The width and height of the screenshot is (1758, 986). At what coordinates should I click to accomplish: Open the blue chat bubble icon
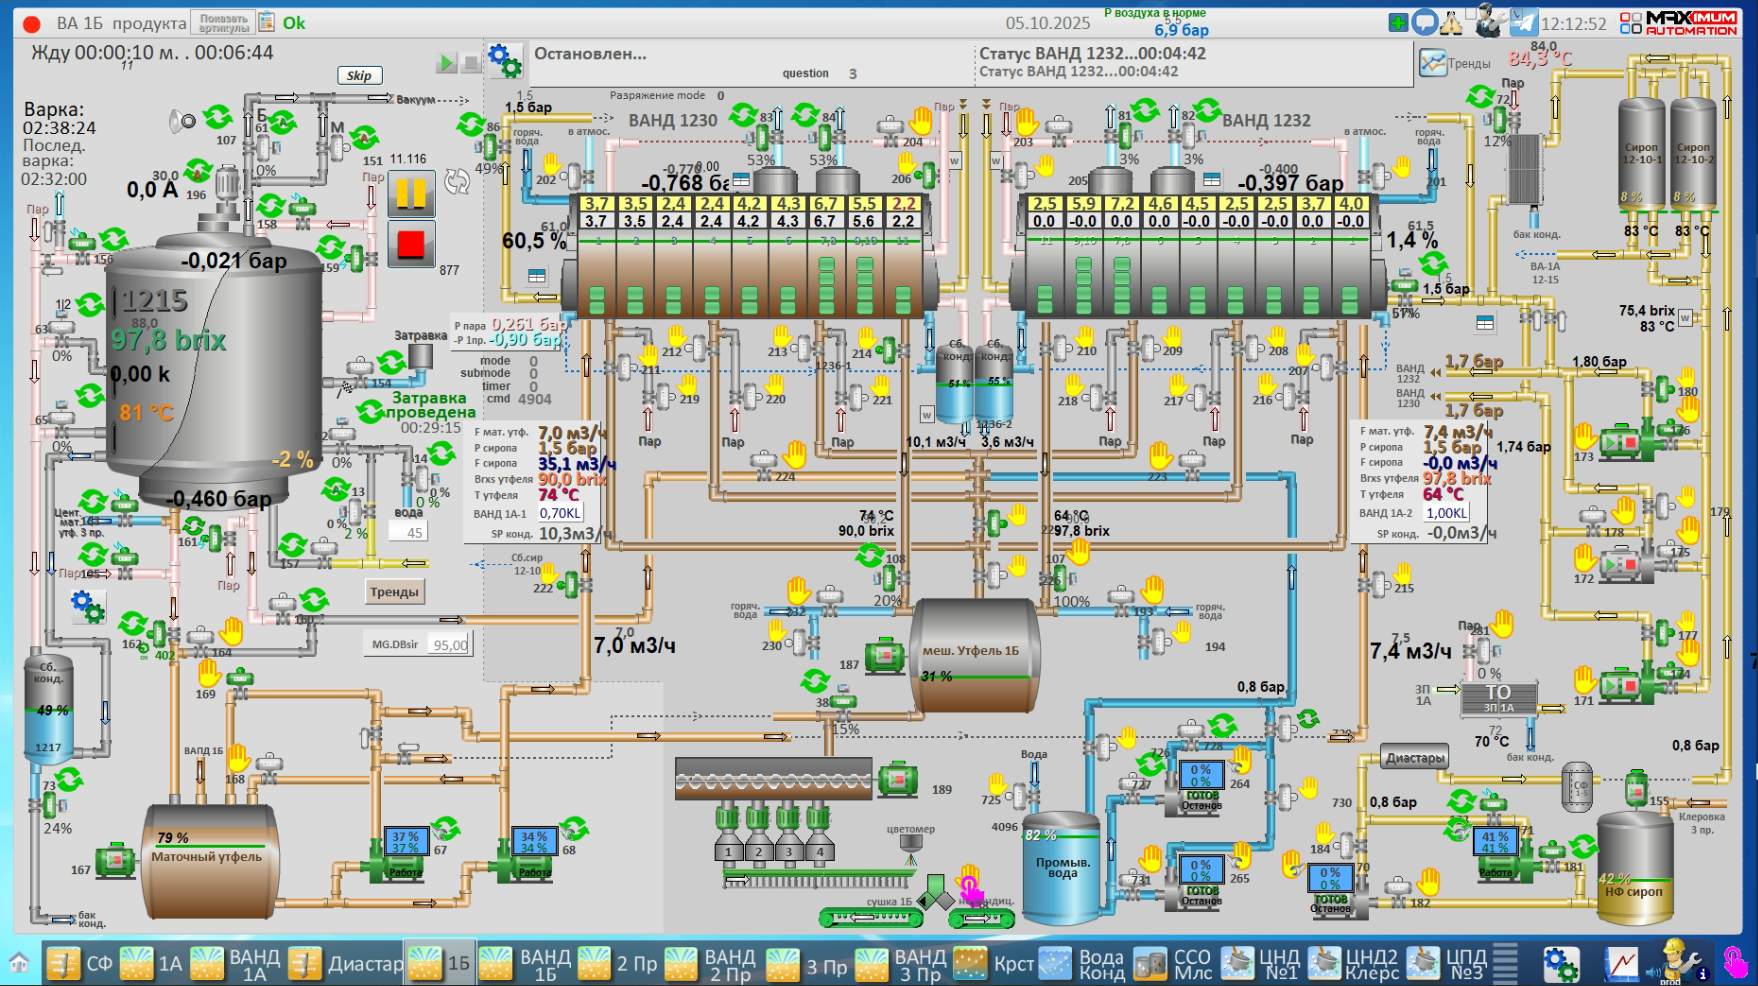tap(1425, 22)
